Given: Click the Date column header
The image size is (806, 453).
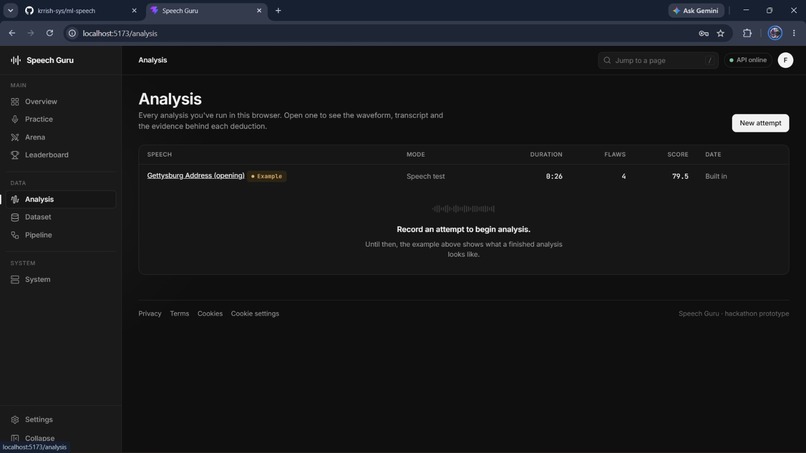Looking at the screenshot, I should coord(713,155).
